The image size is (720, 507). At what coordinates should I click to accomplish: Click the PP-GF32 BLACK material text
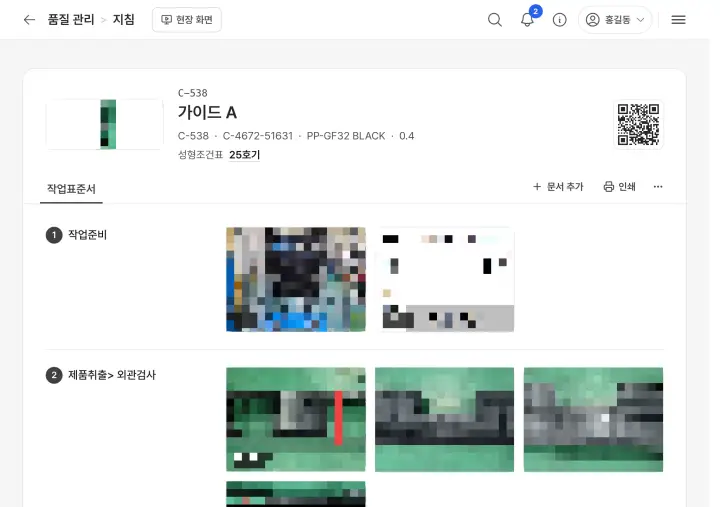tap(346, 136)
